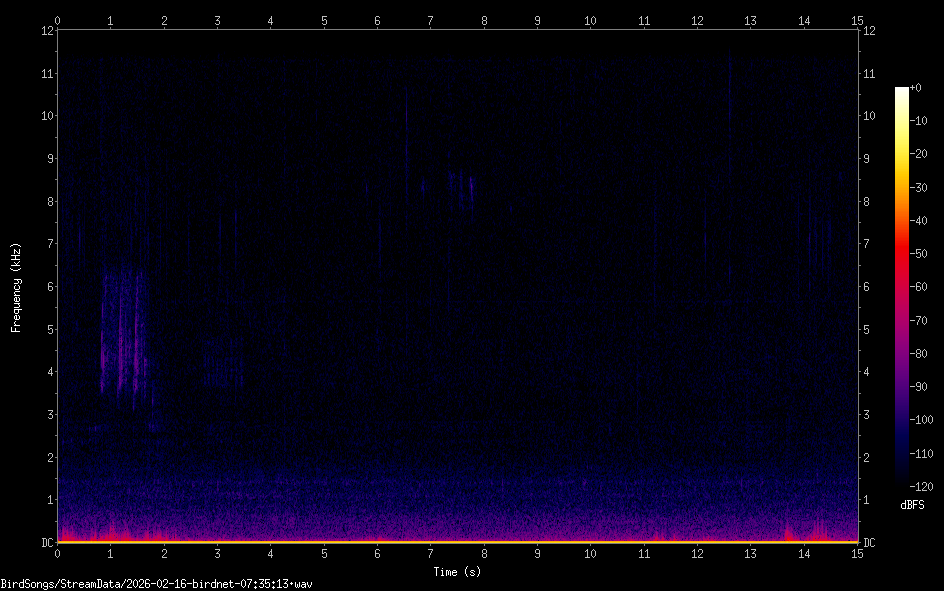Click the white top end of the colorbar
This screenshot has width=944, height=591.
(902, 90)
